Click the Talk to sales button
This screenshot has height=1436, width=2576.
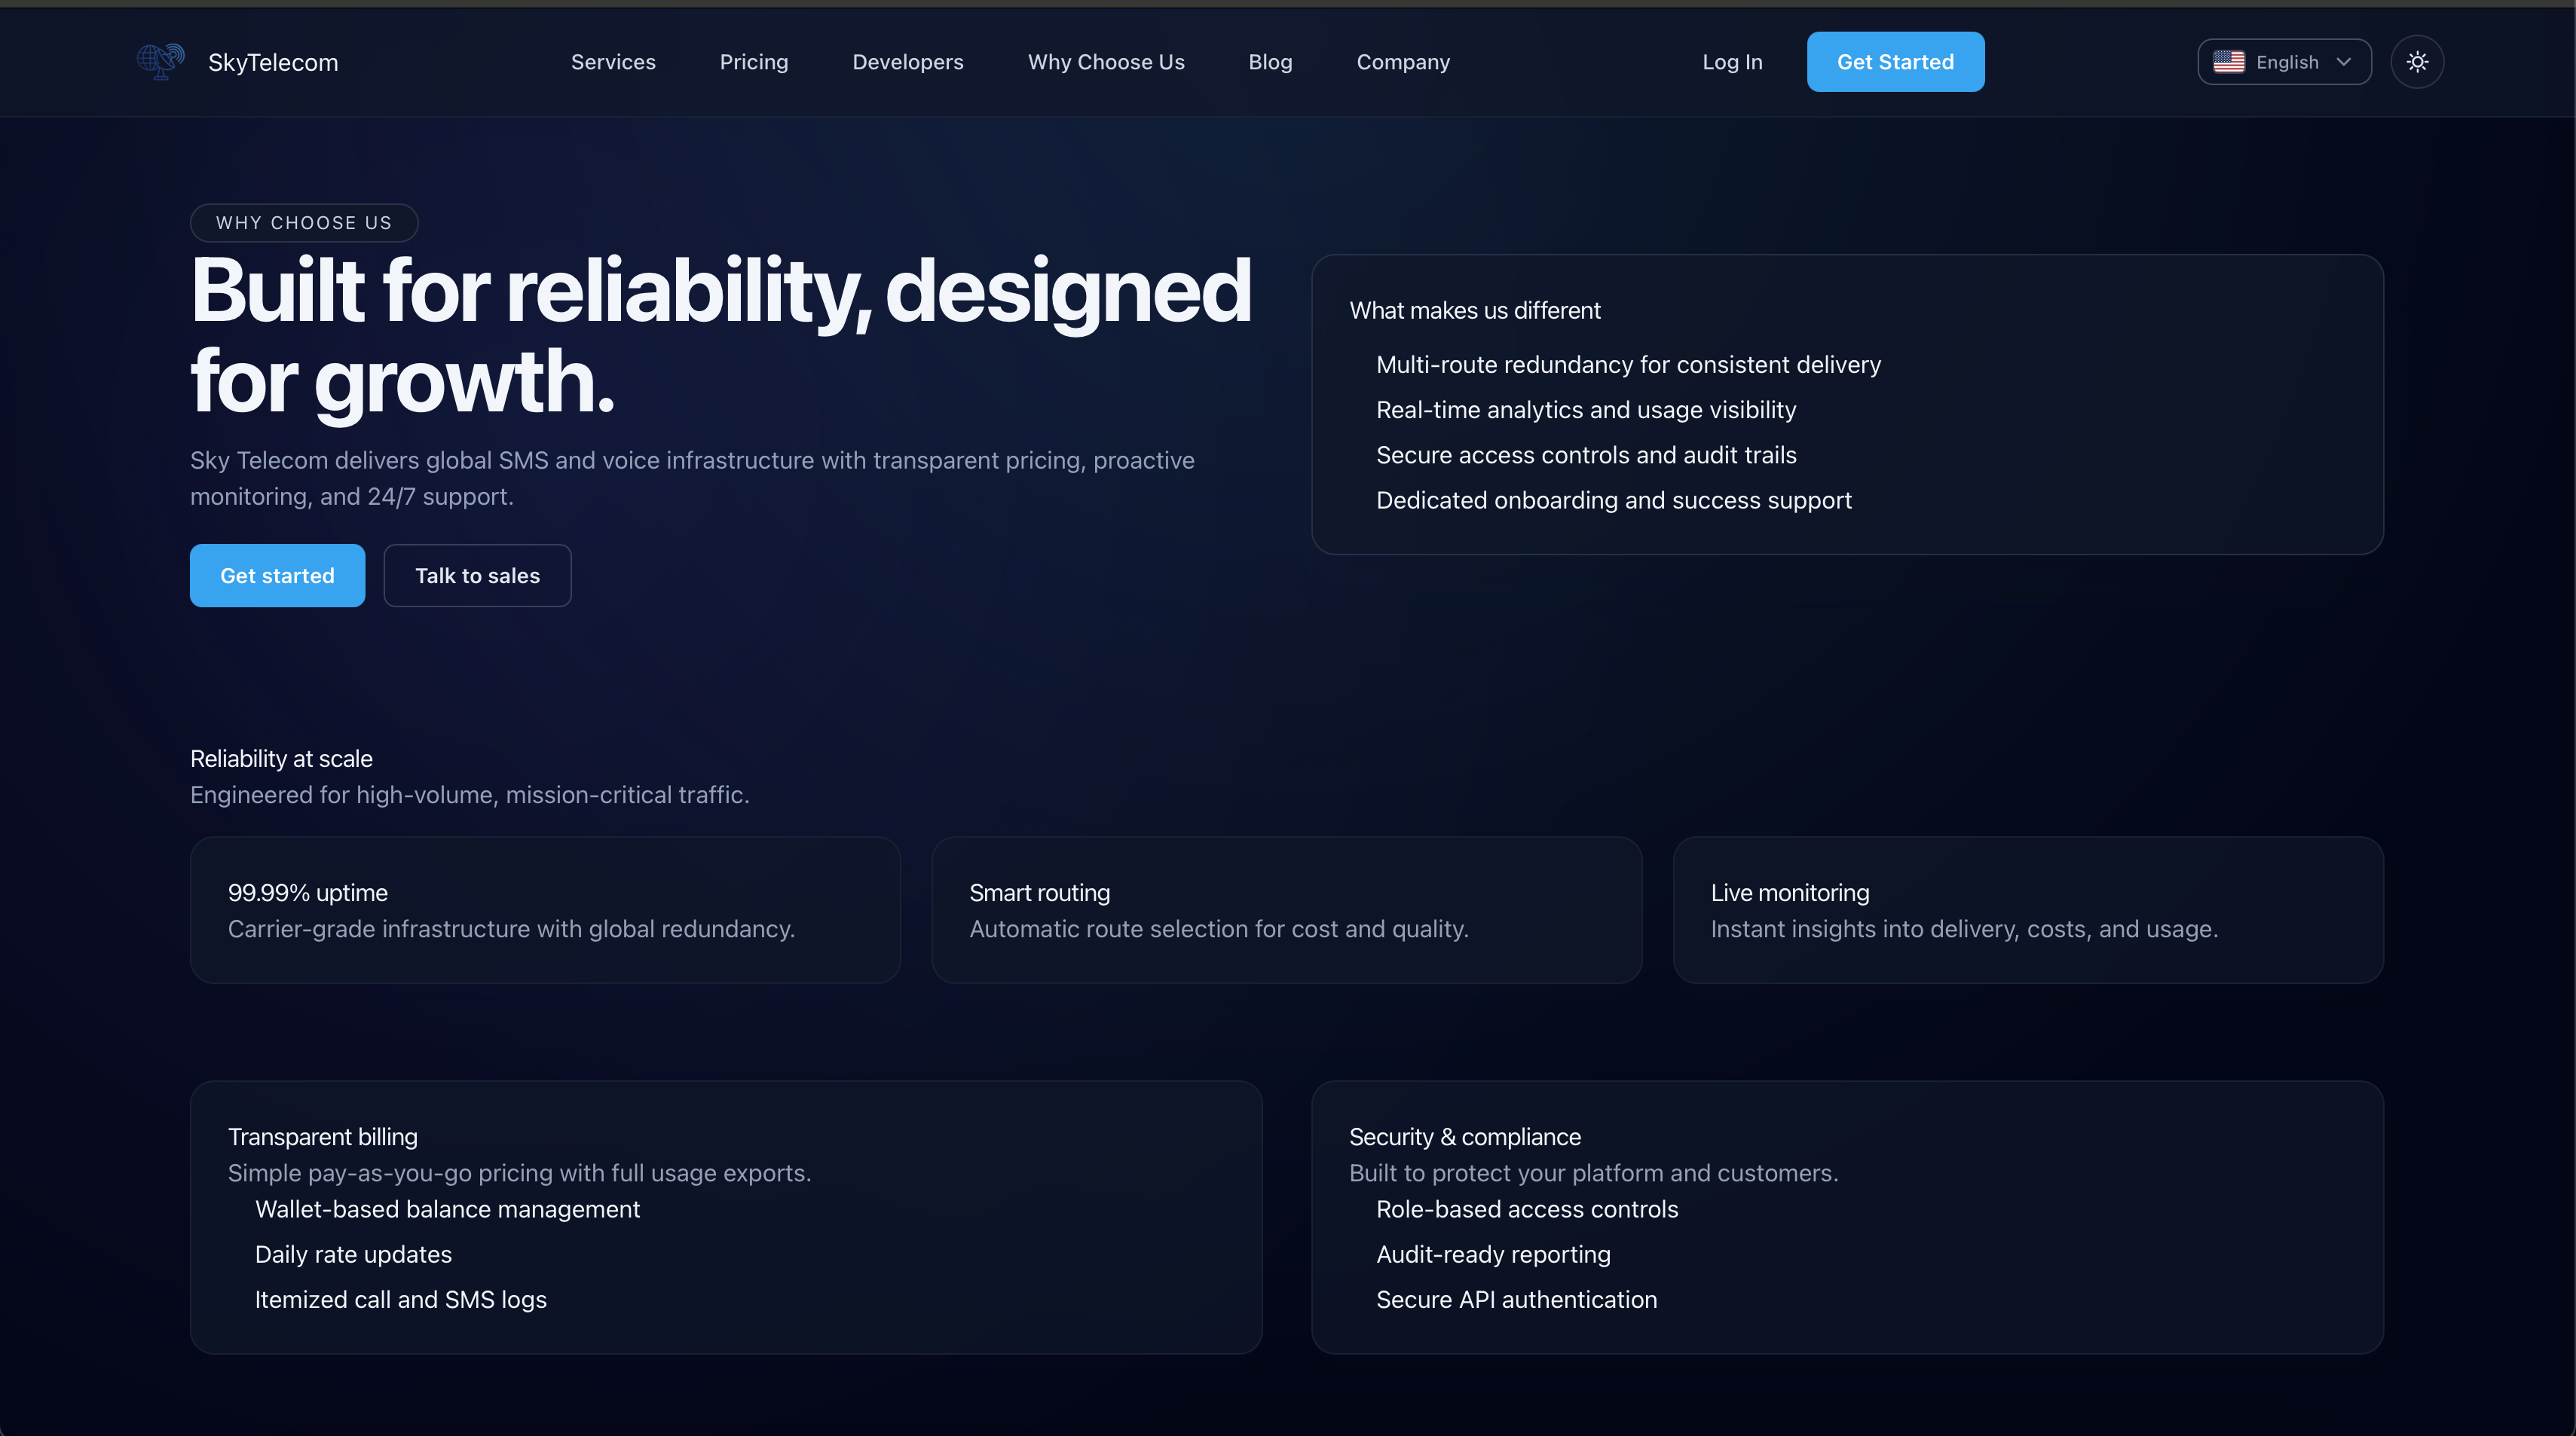(x=477, y=575)
